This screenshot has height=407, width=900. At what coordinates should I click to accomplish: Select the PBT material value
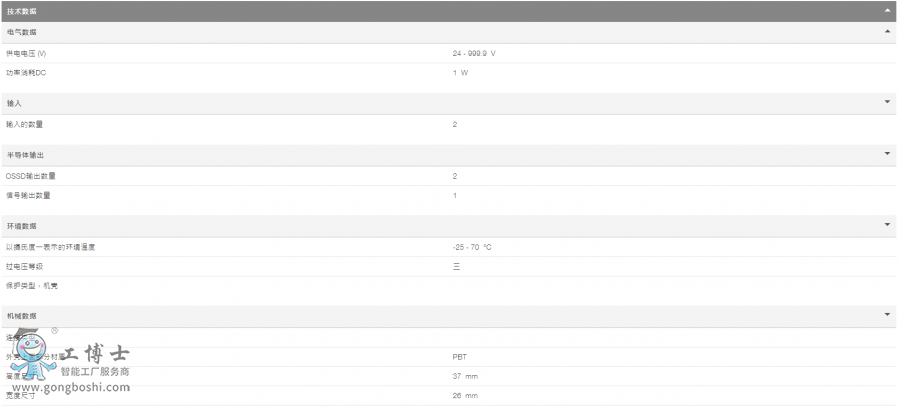(459, 356)
